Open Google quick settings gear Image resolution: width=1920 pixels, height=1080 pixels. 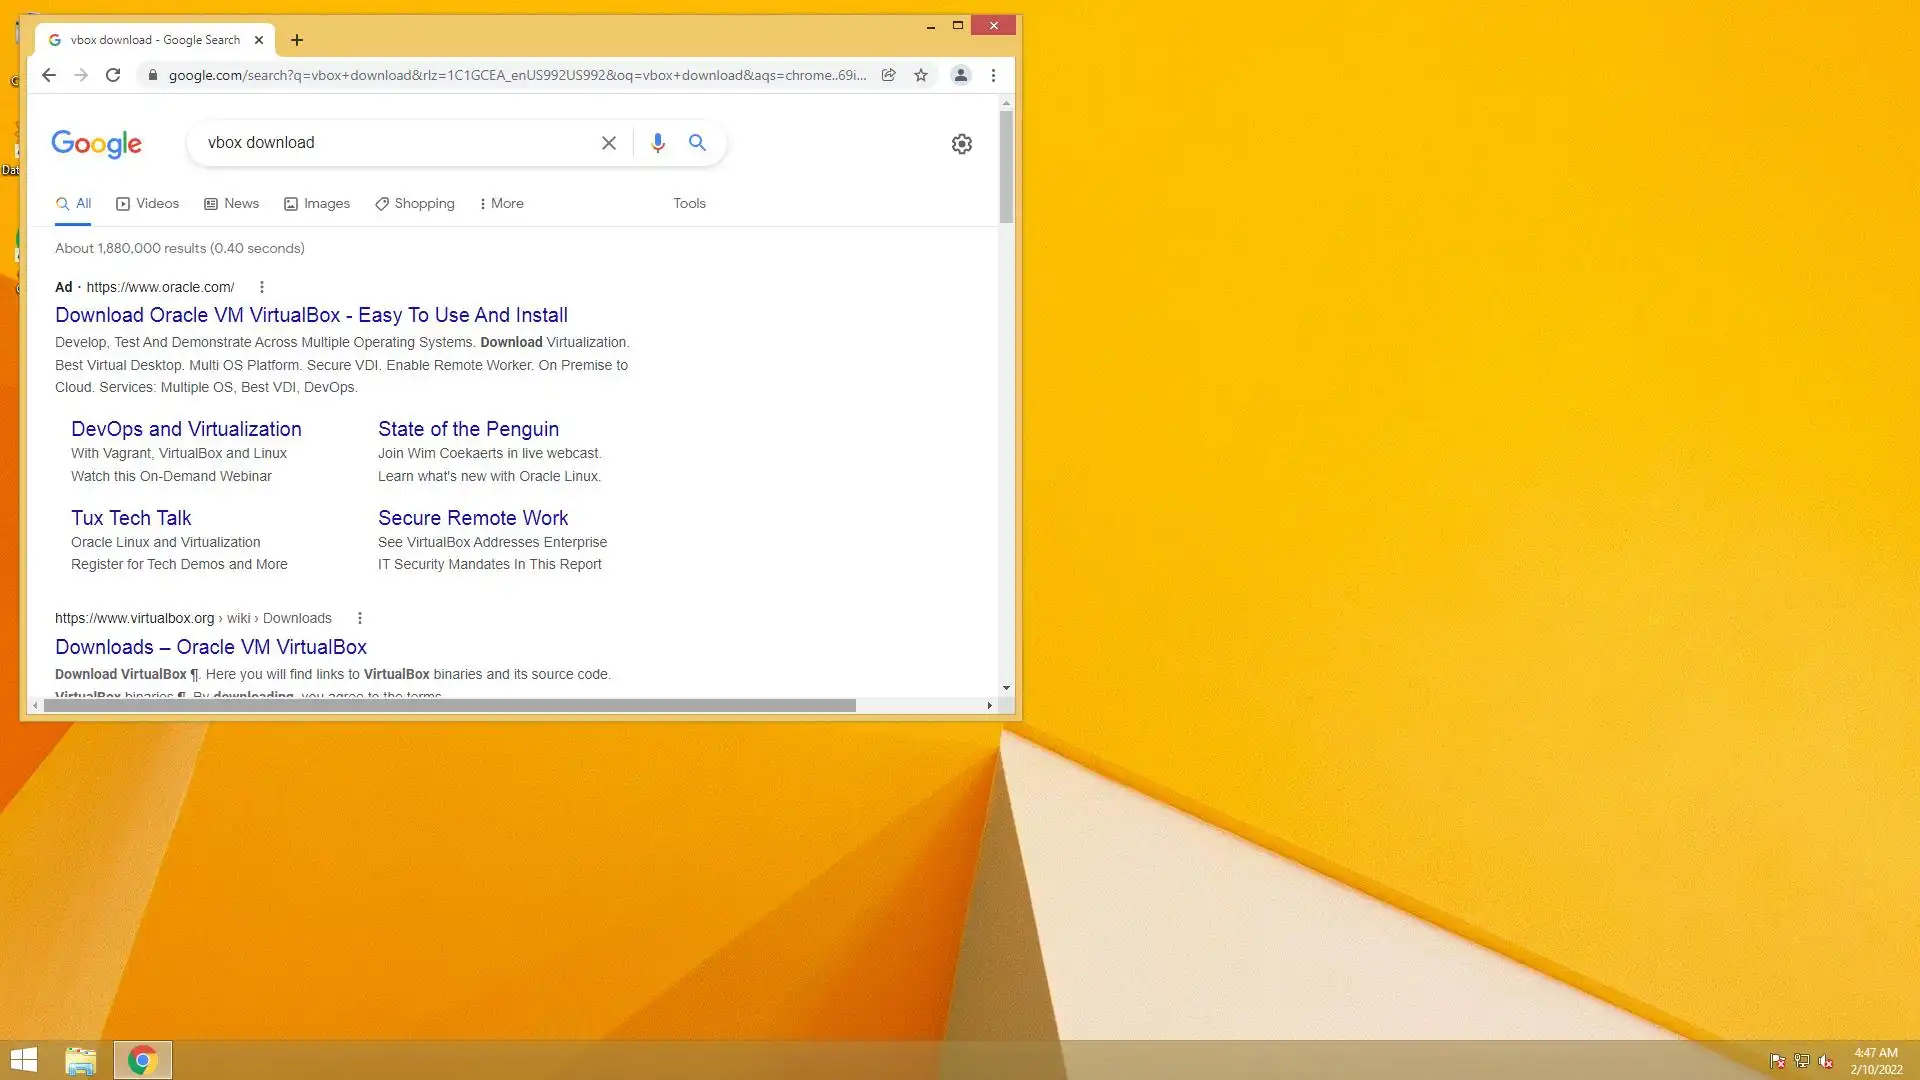pyautogui.click(x=961, y=144)
